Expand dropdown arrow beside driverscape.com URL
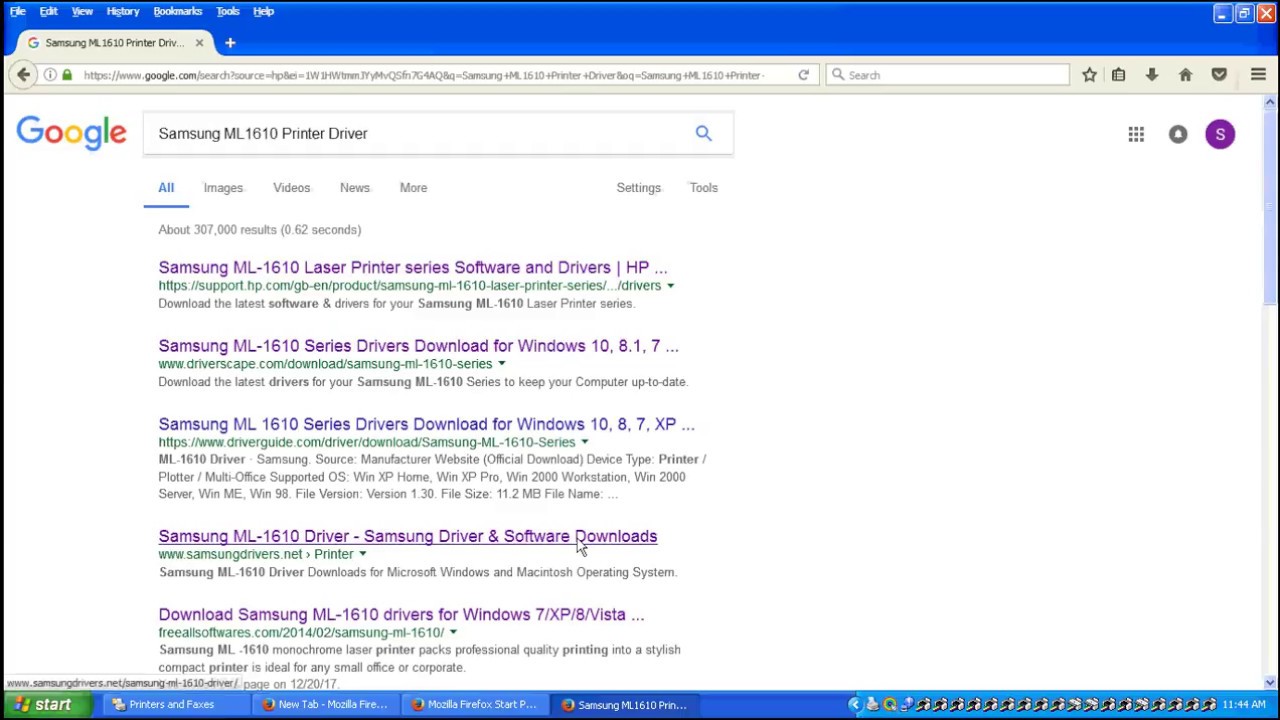The width and height of the screenshot is (1280, 720). 501,364
